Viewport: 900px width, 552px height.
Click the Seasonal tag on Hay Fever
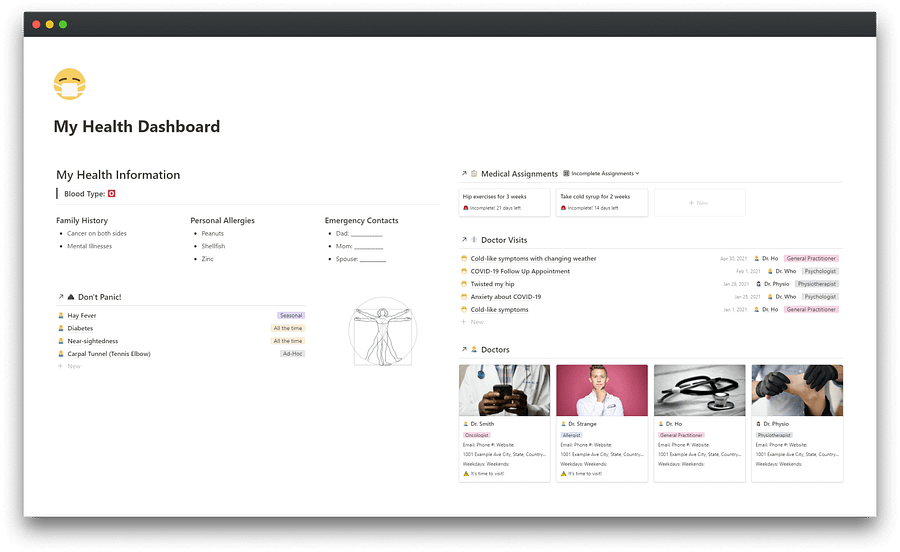tap(291, 316)
